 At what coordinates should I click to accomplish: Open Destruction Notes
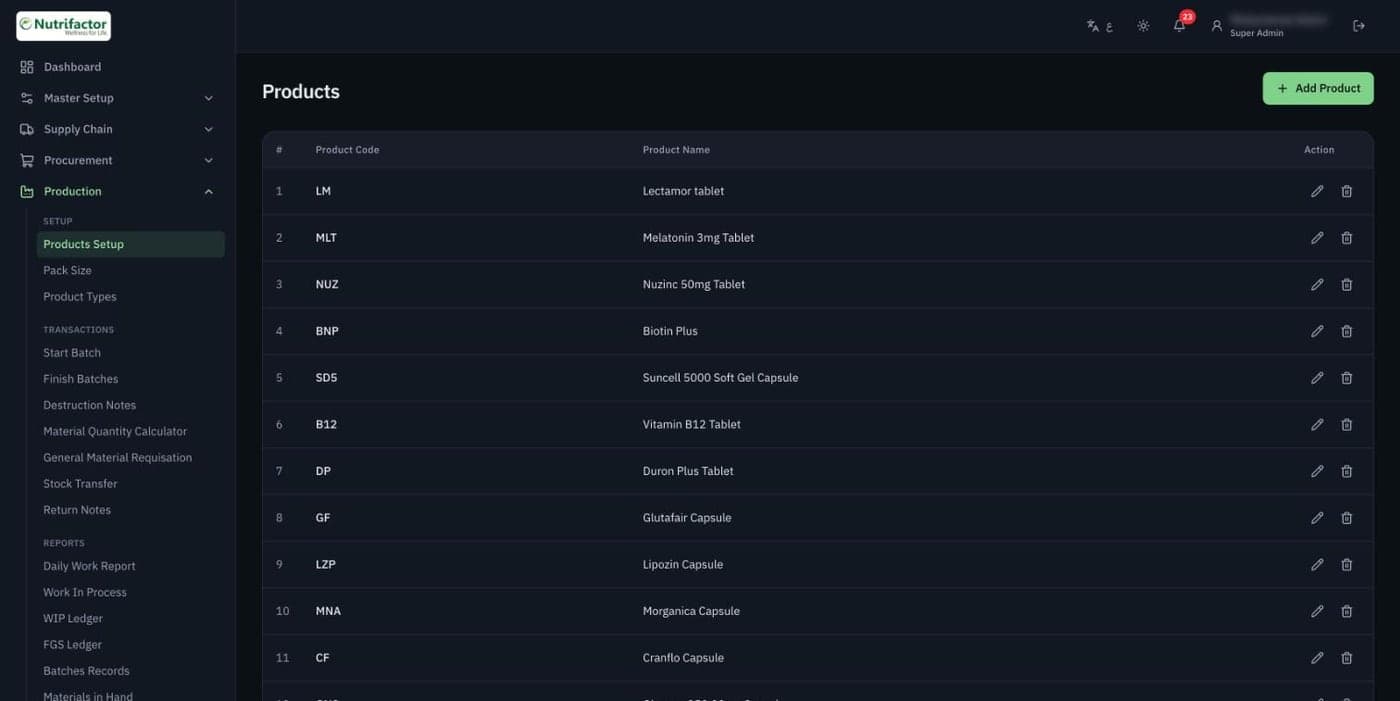(x=89, y=405)
